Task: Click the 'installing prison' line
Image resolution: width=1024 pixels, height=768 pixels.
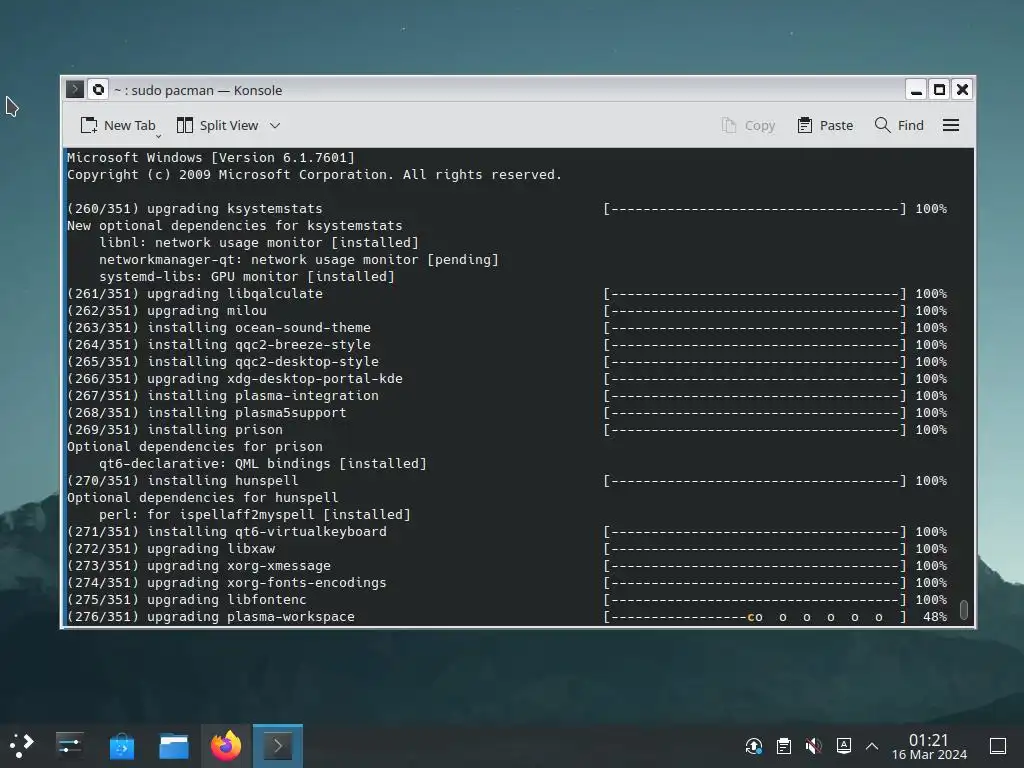Action: (174, 429)
